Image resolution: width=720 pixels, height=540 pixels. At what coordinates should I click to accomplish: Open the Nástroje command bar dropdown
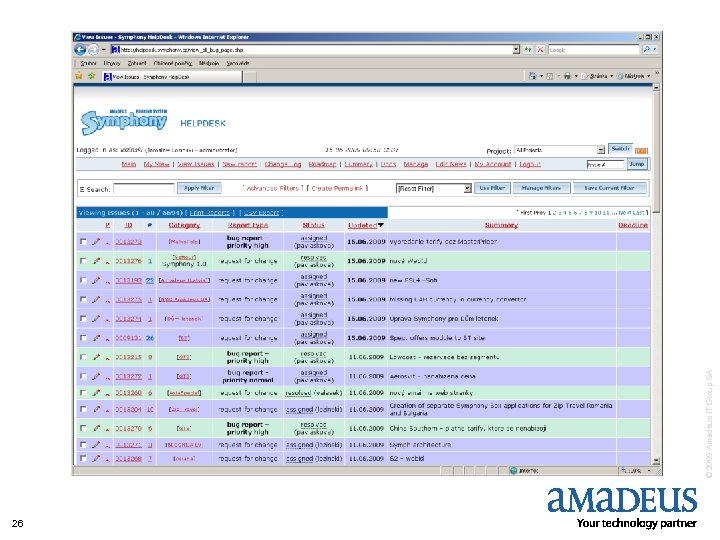(634, 76)
